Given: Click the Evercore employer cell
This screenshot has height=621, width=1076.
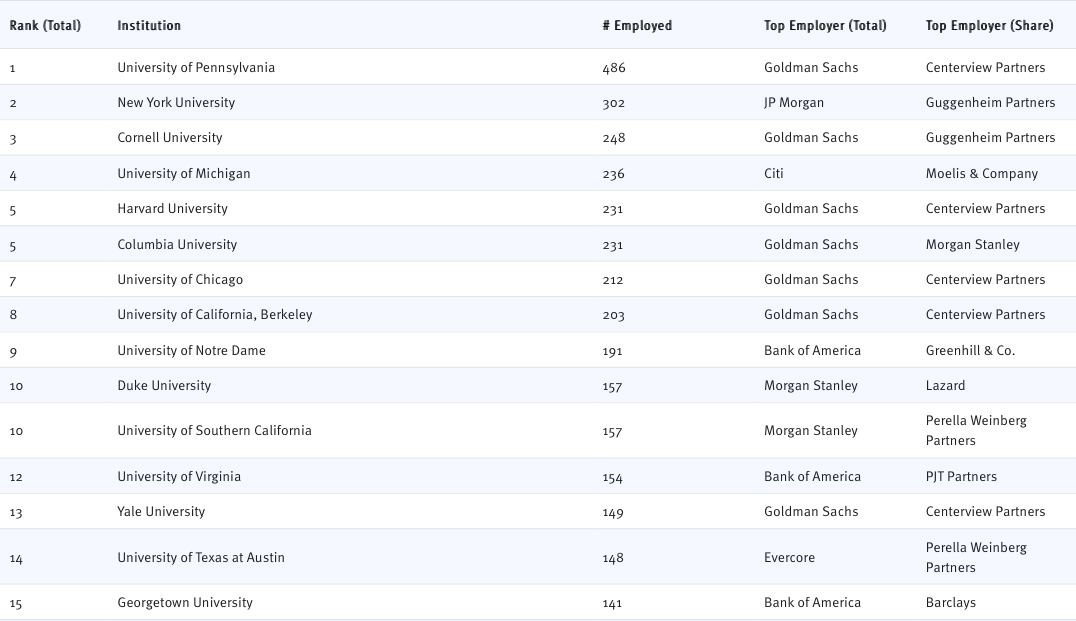Looking at the screenshot, I should click(x=789, y=557).
